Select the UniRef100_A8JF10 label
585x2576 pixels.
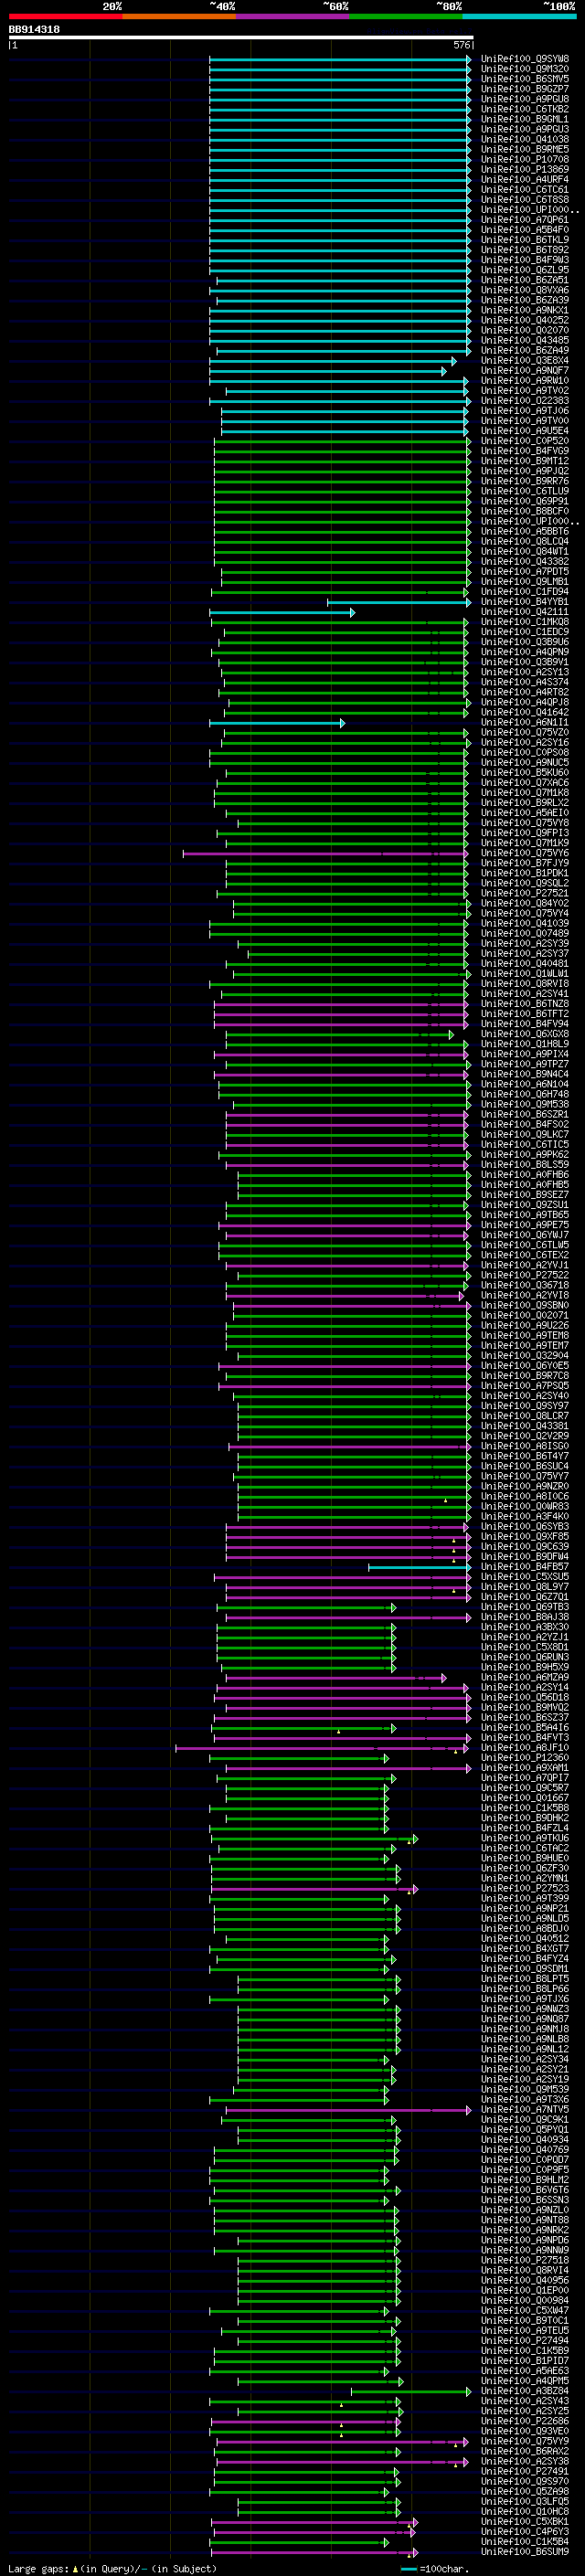point(525,1748)
